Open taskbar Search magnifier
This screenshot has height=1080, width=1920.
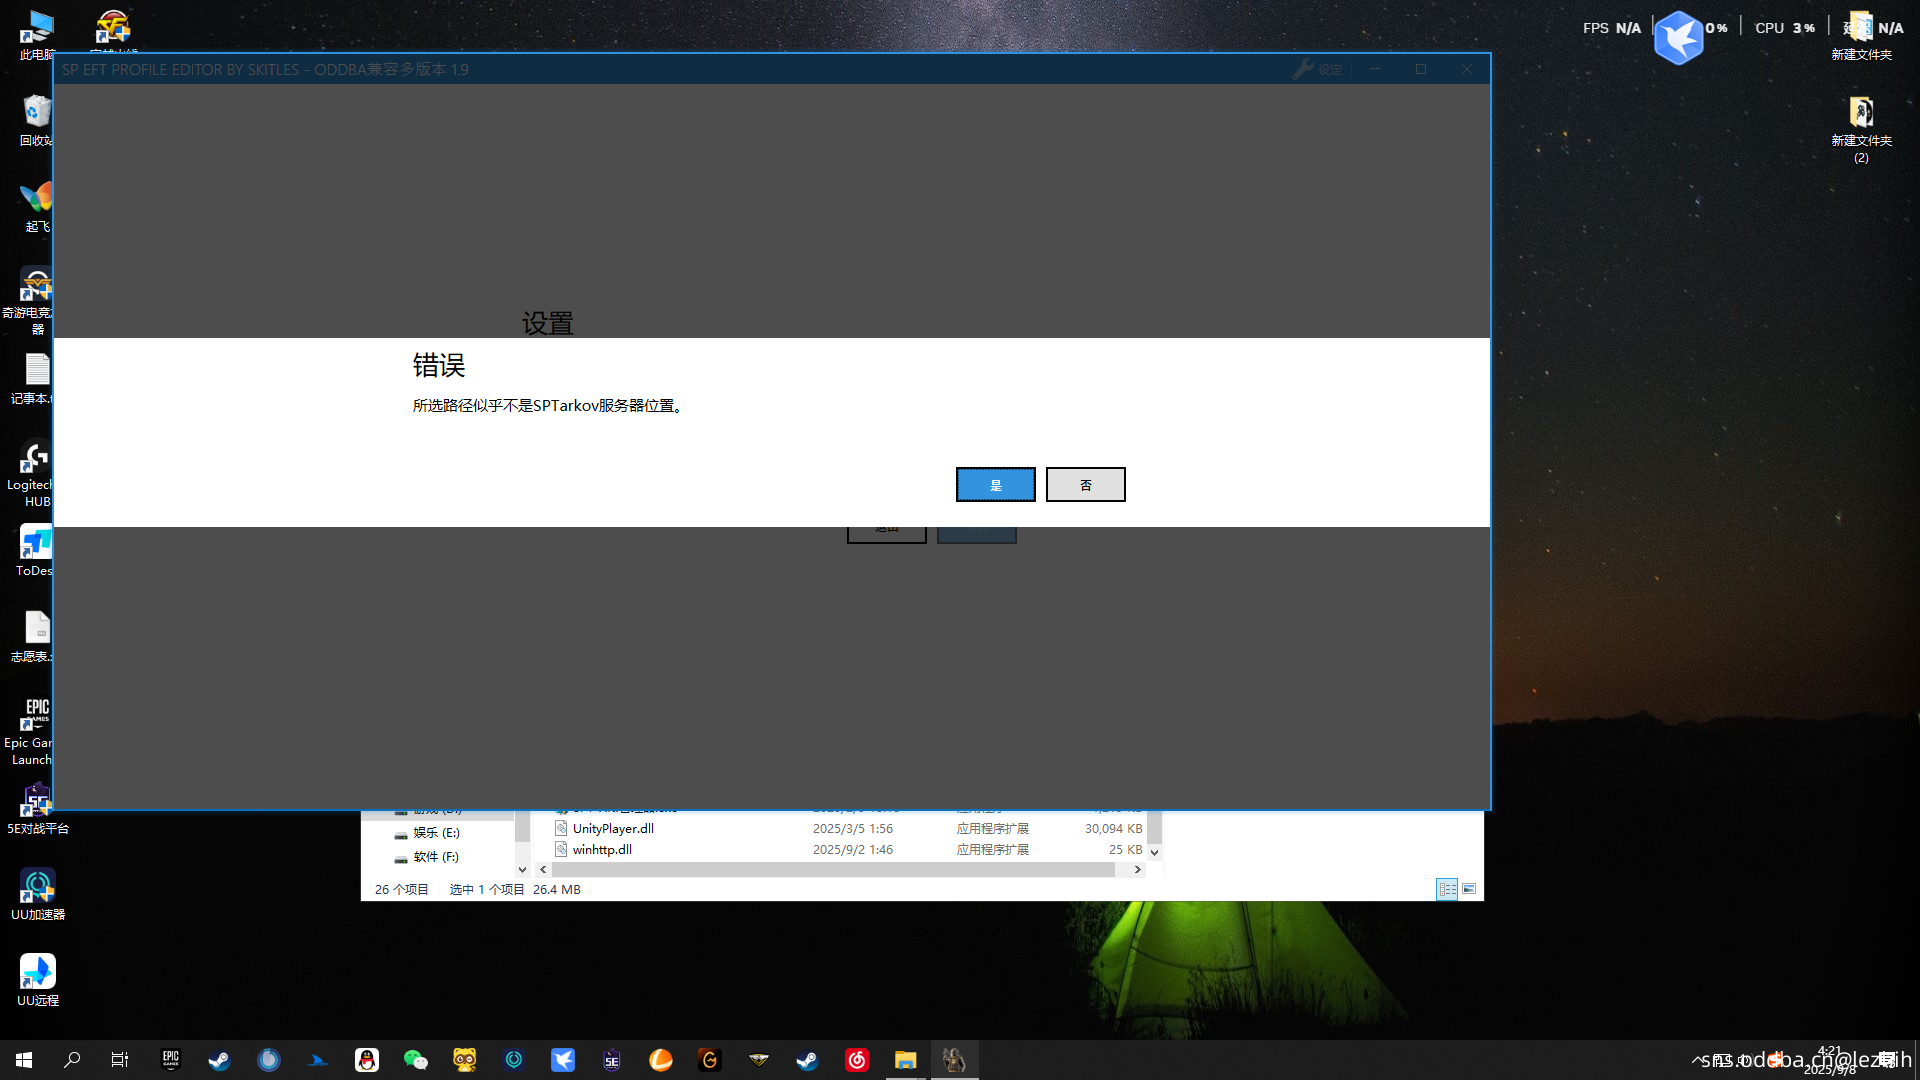(x=72, y=1060)
